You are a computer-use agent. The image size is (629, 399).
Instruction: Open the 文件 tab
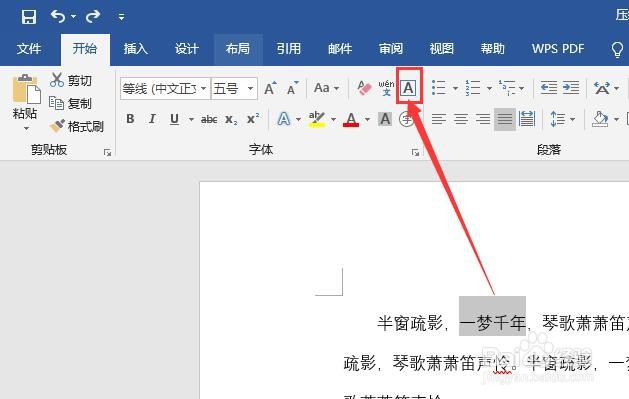tap(29, 49)
